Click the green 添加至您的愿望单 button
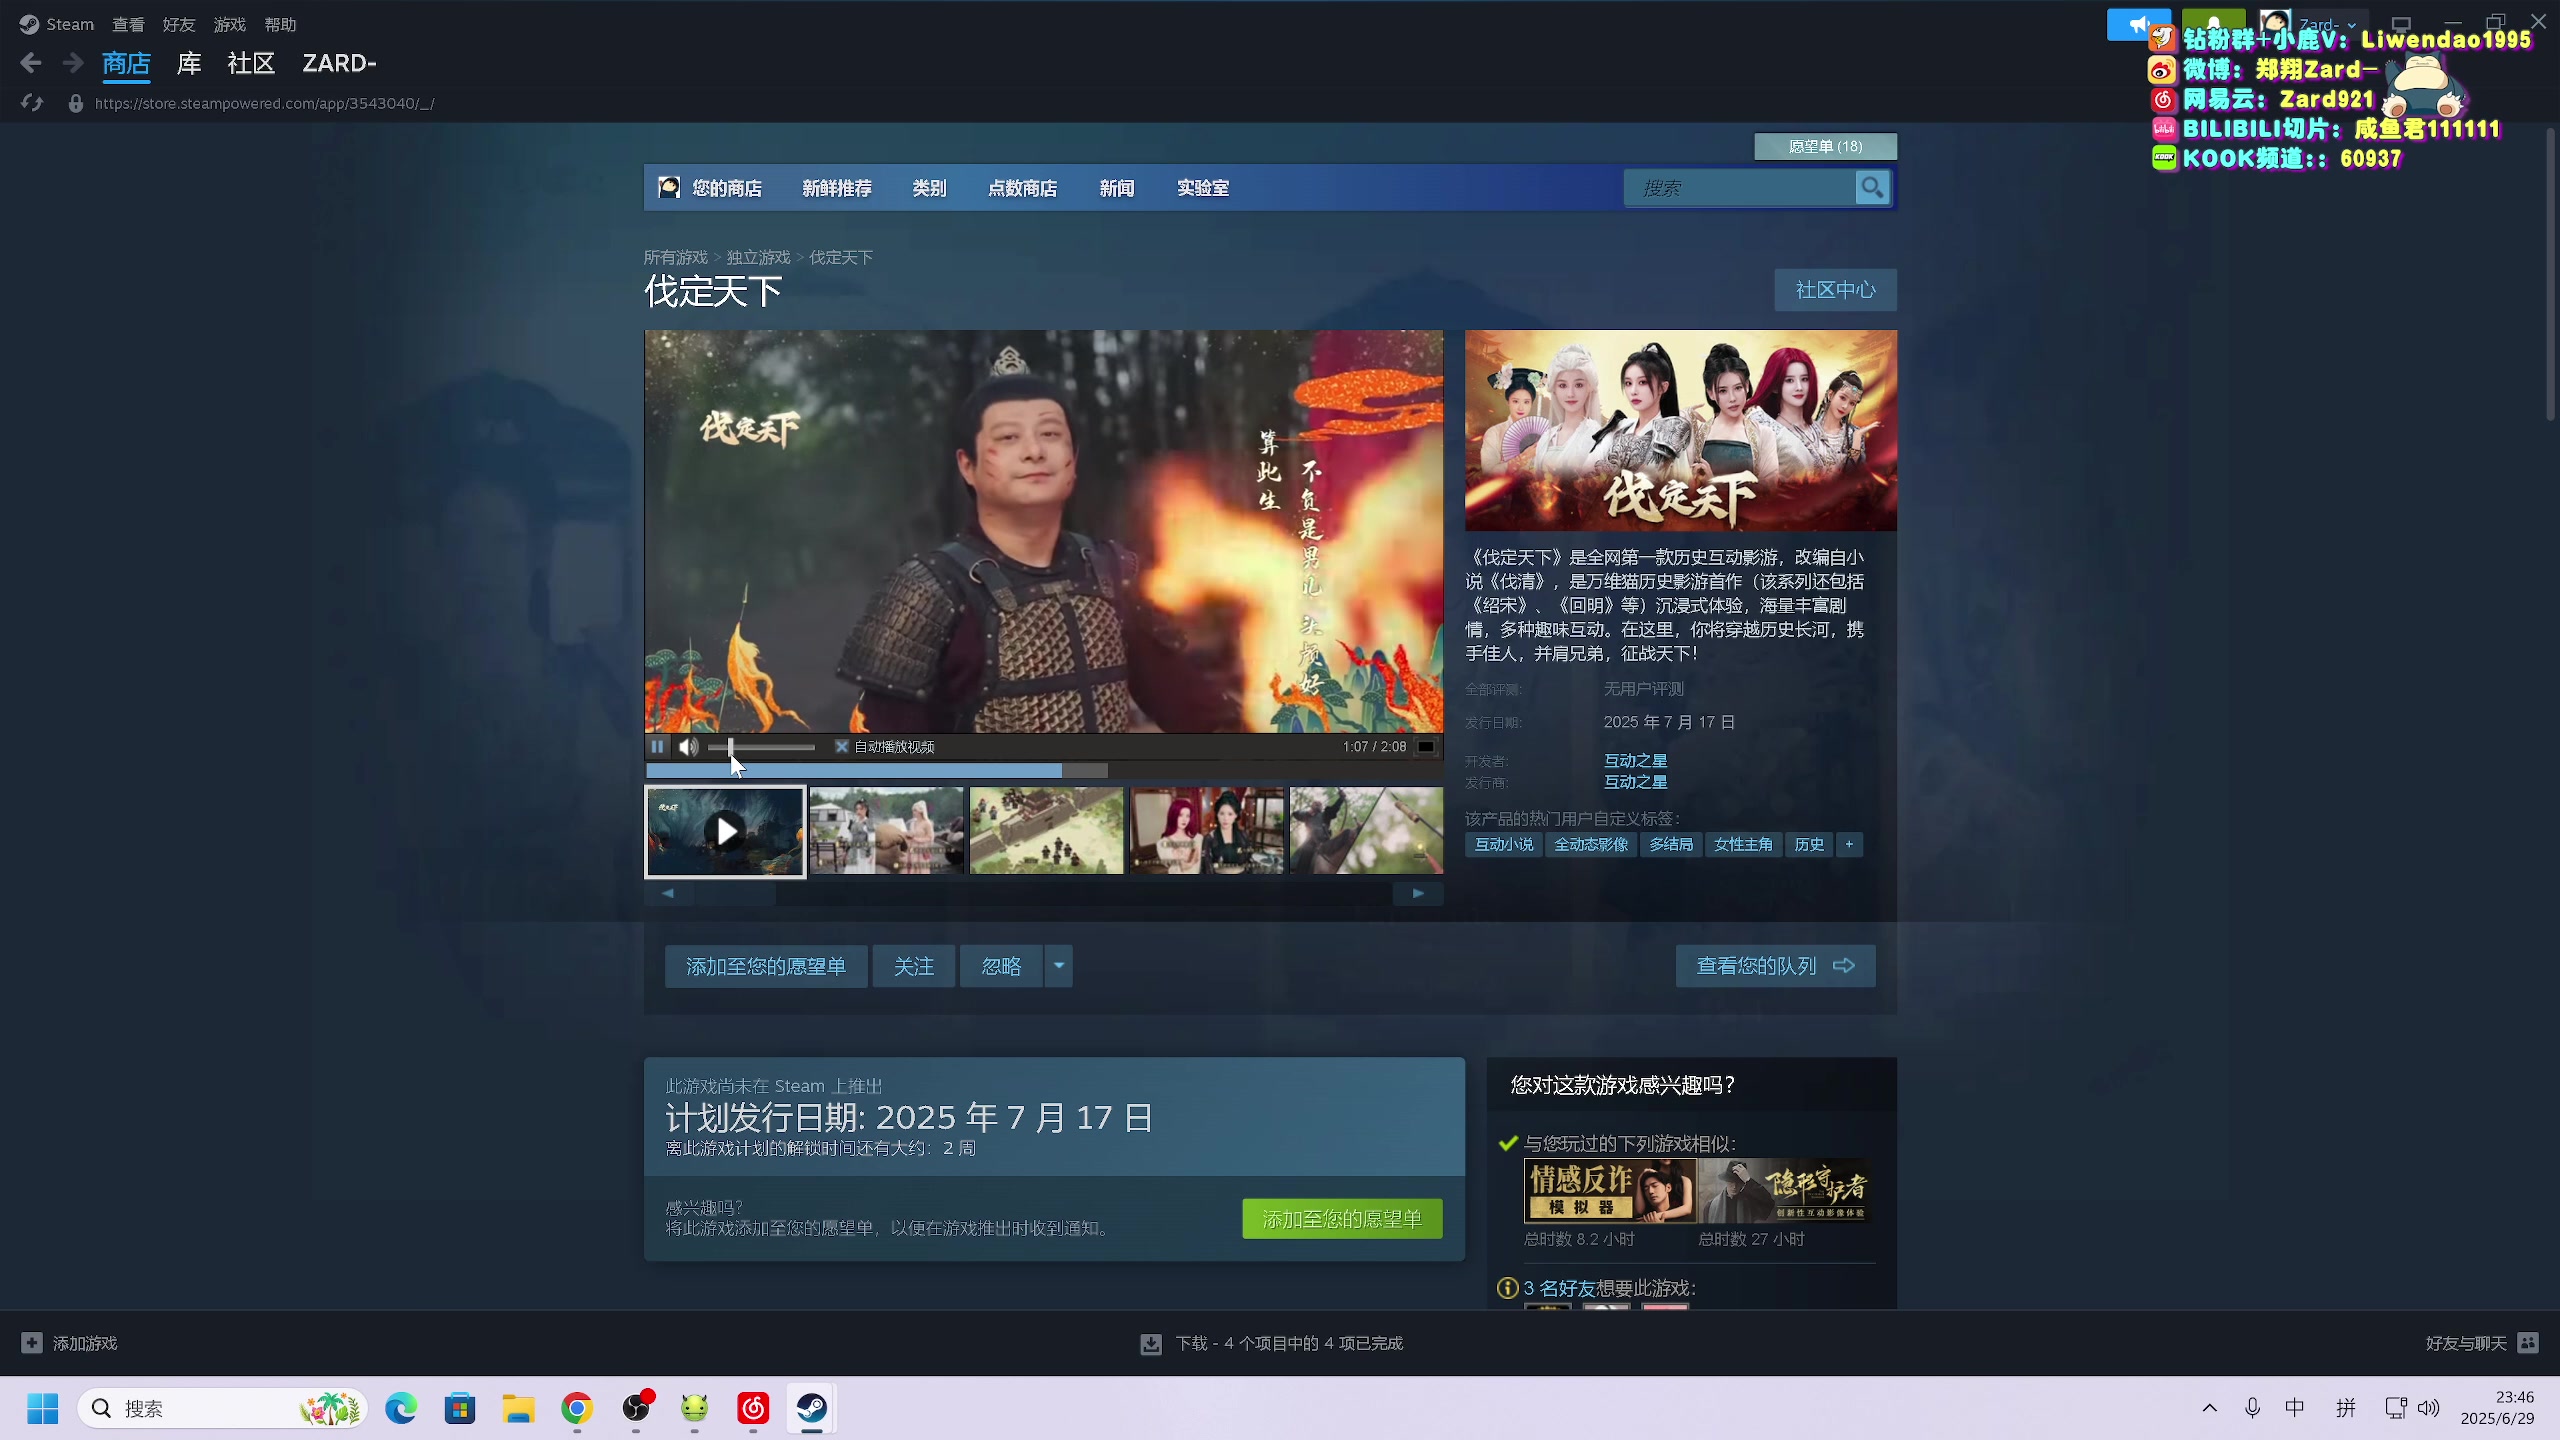The width and height of the screenshot is (2560, 1440). click(x=1342, y=1219)
